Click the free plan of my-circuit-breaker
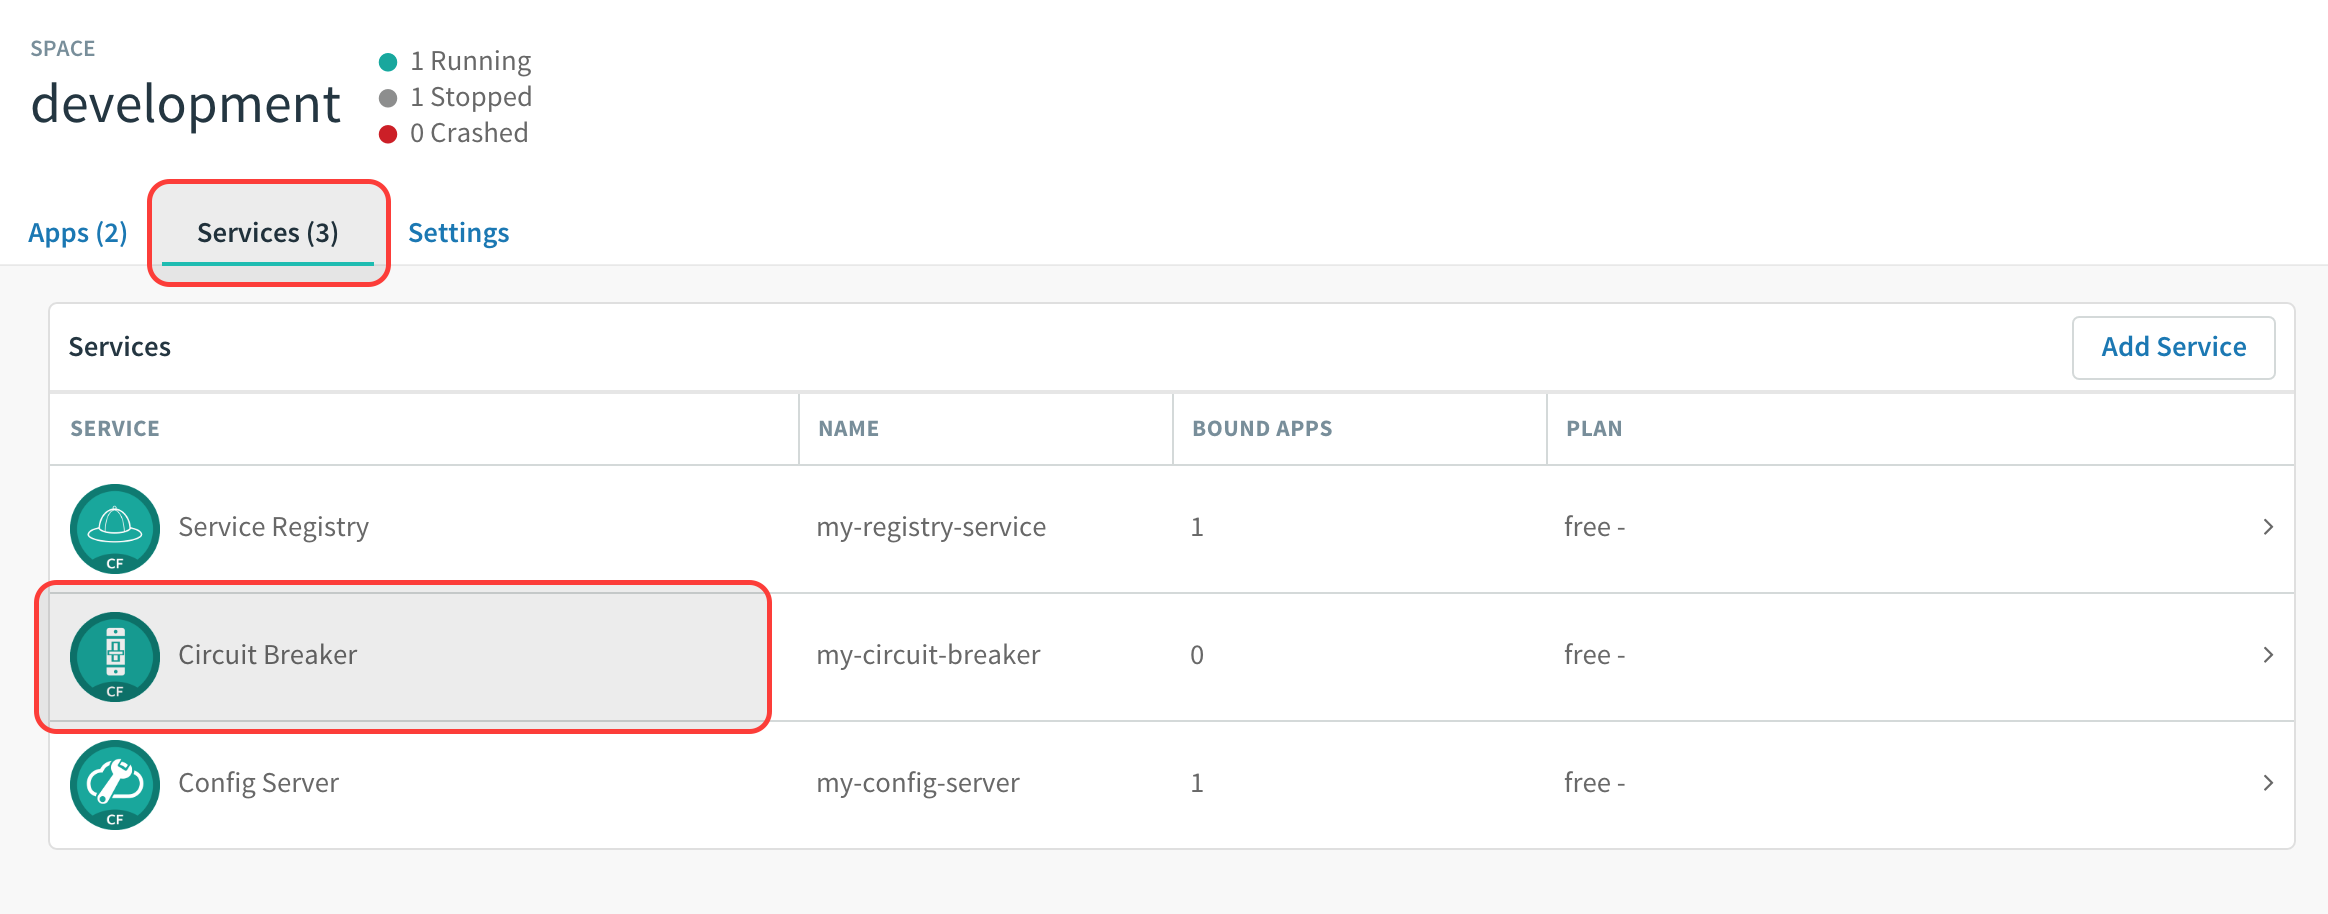Image resolution: width=2328 pixels, height=914 pixels. coord(1594,655)
